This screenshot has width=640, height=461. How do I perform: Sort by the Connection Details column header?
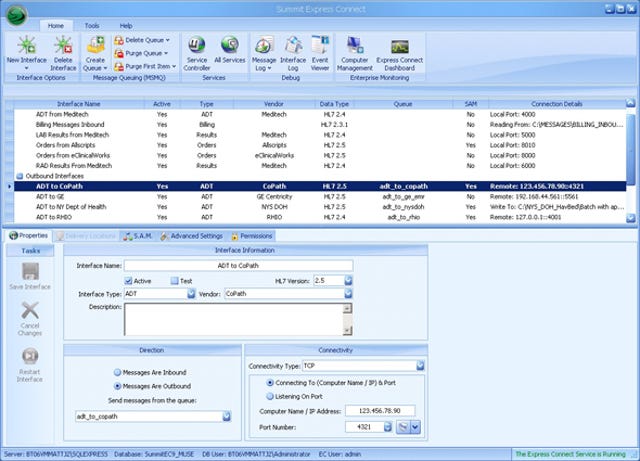[x=557, y=104]
